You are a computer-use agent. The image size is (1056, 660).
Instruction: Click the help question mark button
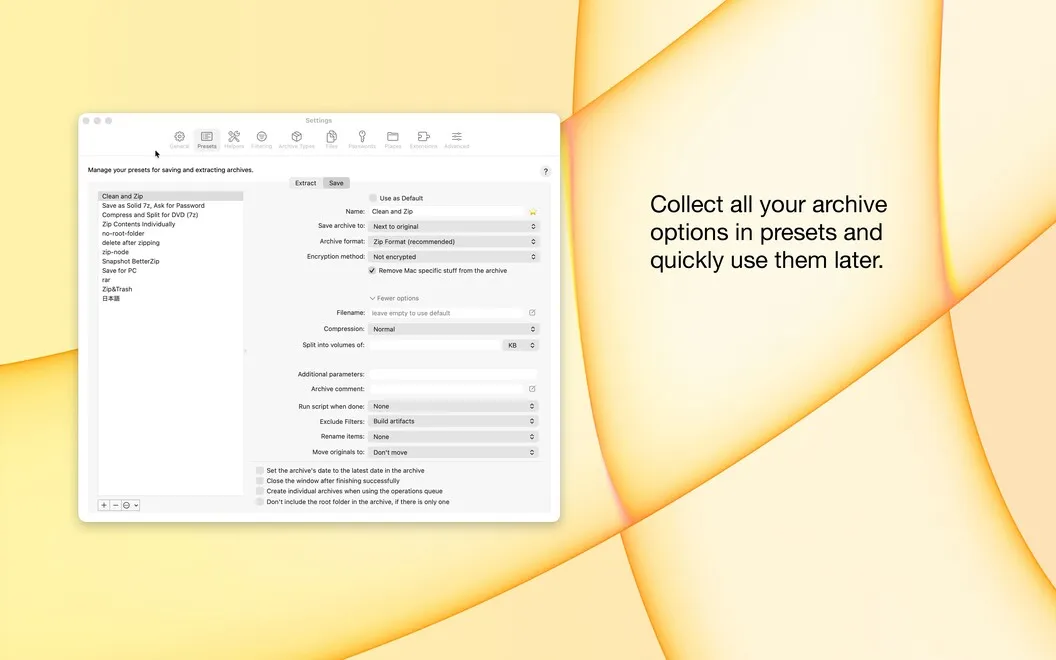[546, 172]
